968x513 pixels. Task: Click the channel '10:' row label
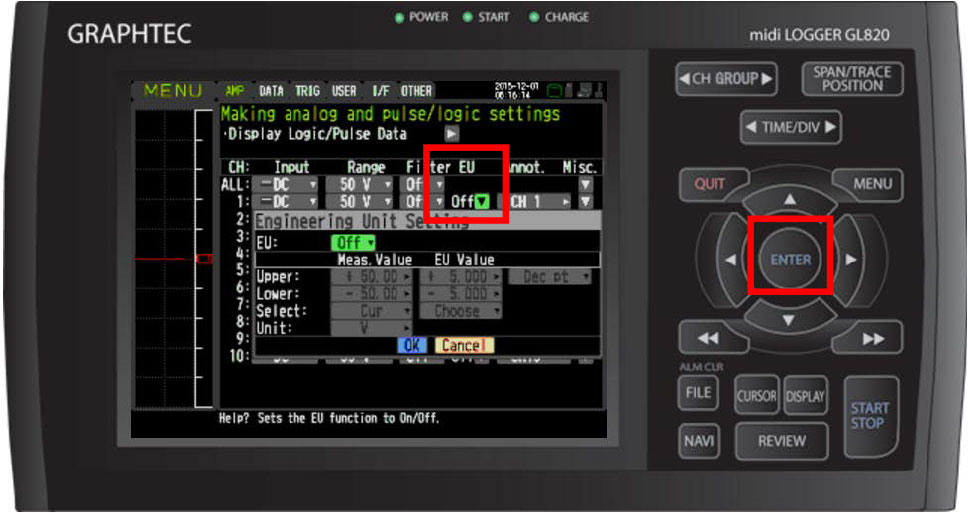click(x=240, y=356)
